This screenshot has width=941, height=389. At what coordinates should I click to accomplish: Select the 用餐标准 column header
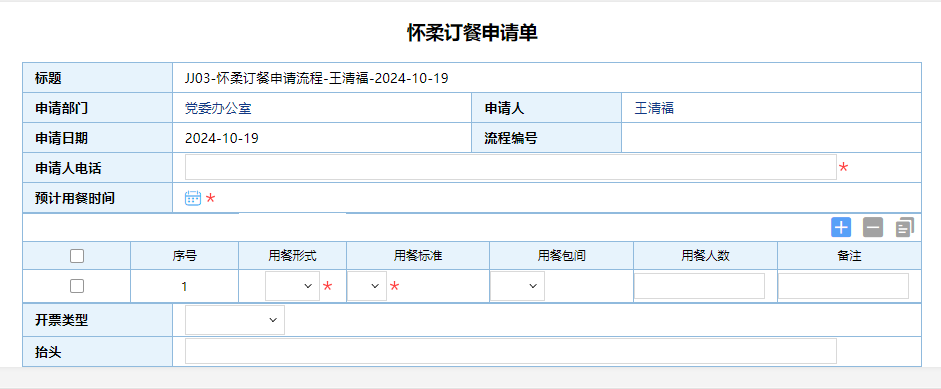click(418, 256)
